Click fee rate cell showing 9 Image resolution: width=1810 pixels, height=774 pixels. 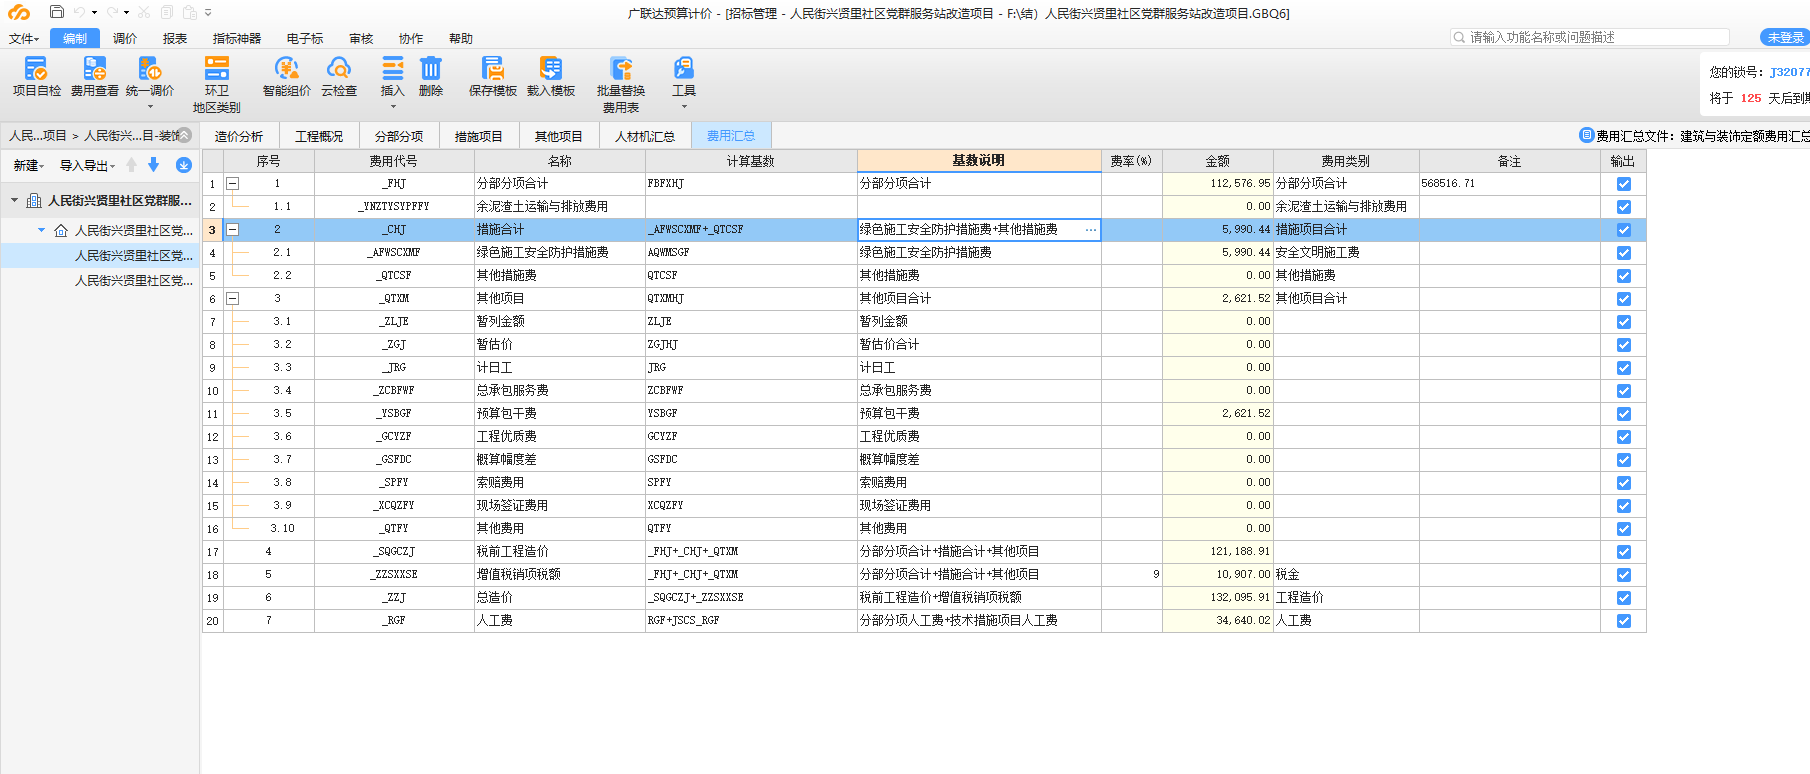[1132, 575]
